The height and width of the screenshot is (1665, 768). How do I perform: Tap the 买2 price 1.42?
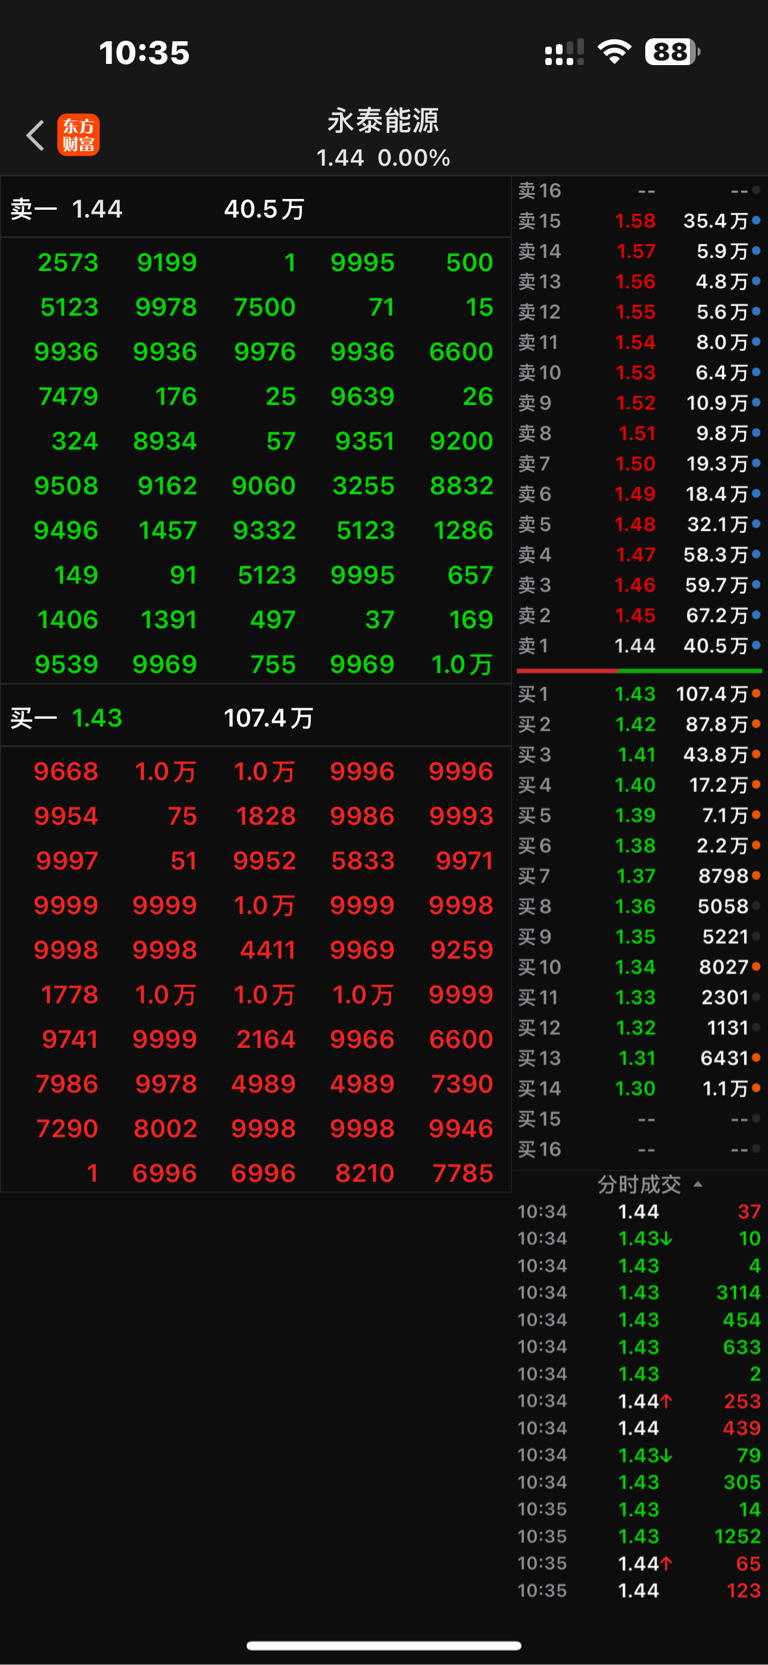pyautogui.click(x=635, y=724)
